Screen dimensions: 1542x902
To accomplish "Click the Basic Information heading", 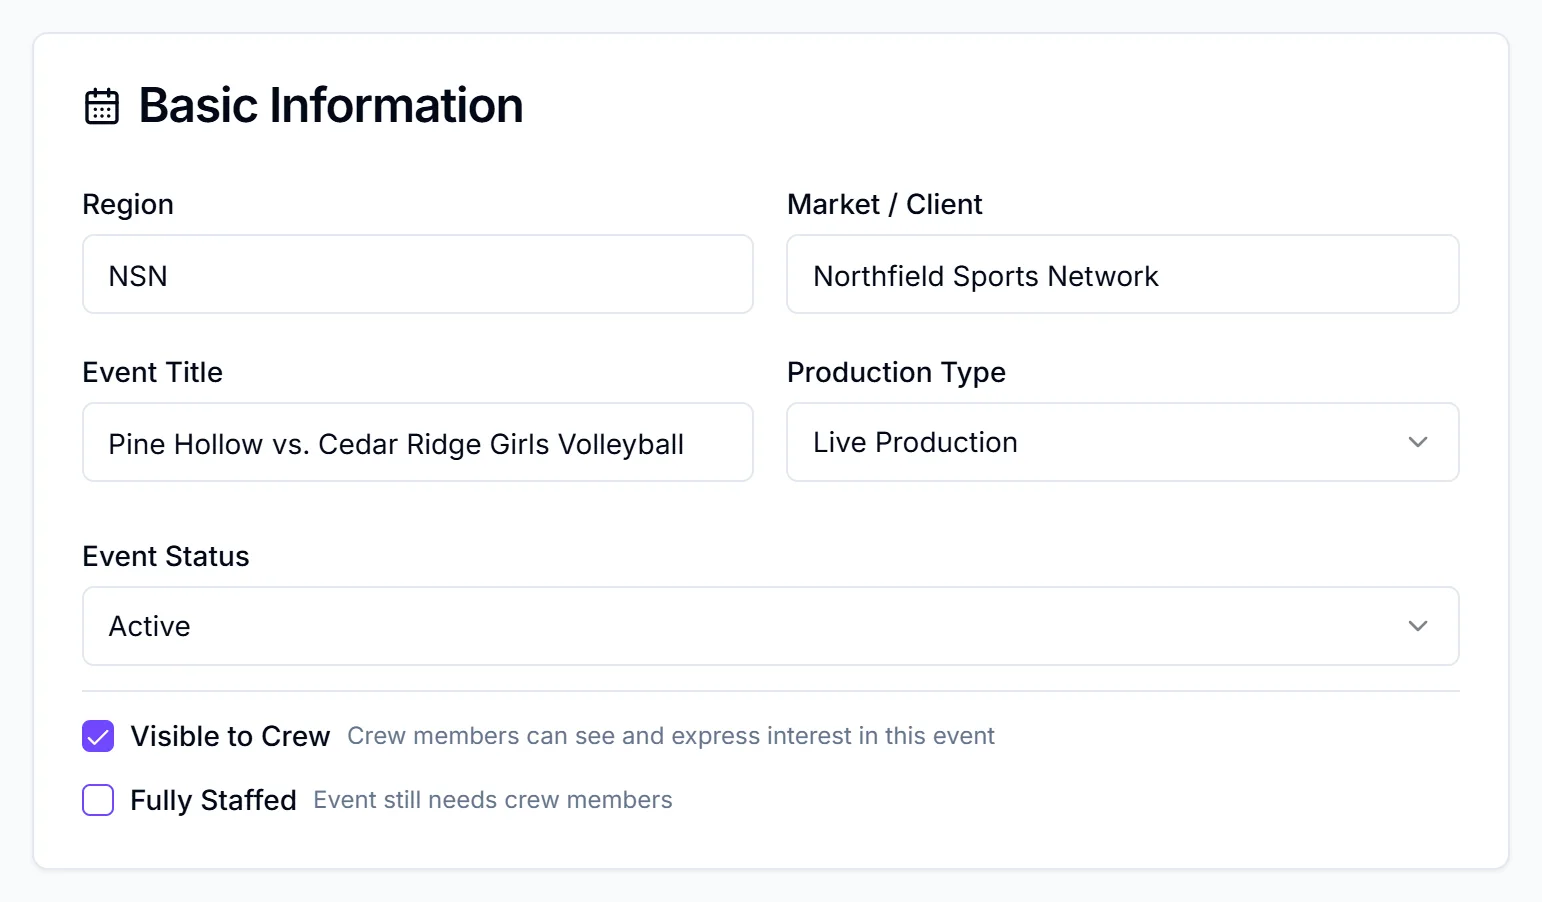I will coord(331,105).
